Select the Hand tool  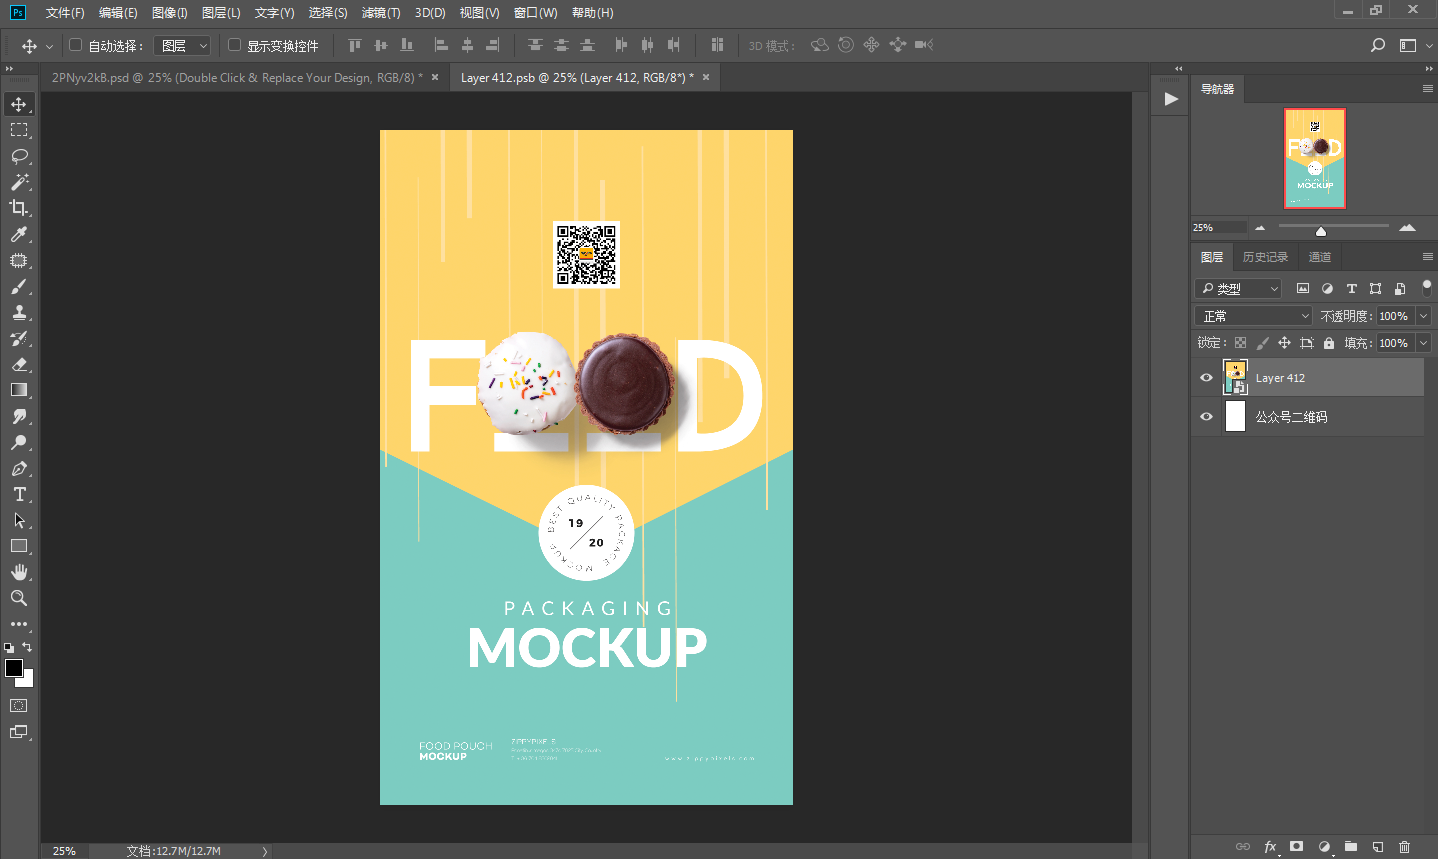pyautogui.click(x=19, y=572)
